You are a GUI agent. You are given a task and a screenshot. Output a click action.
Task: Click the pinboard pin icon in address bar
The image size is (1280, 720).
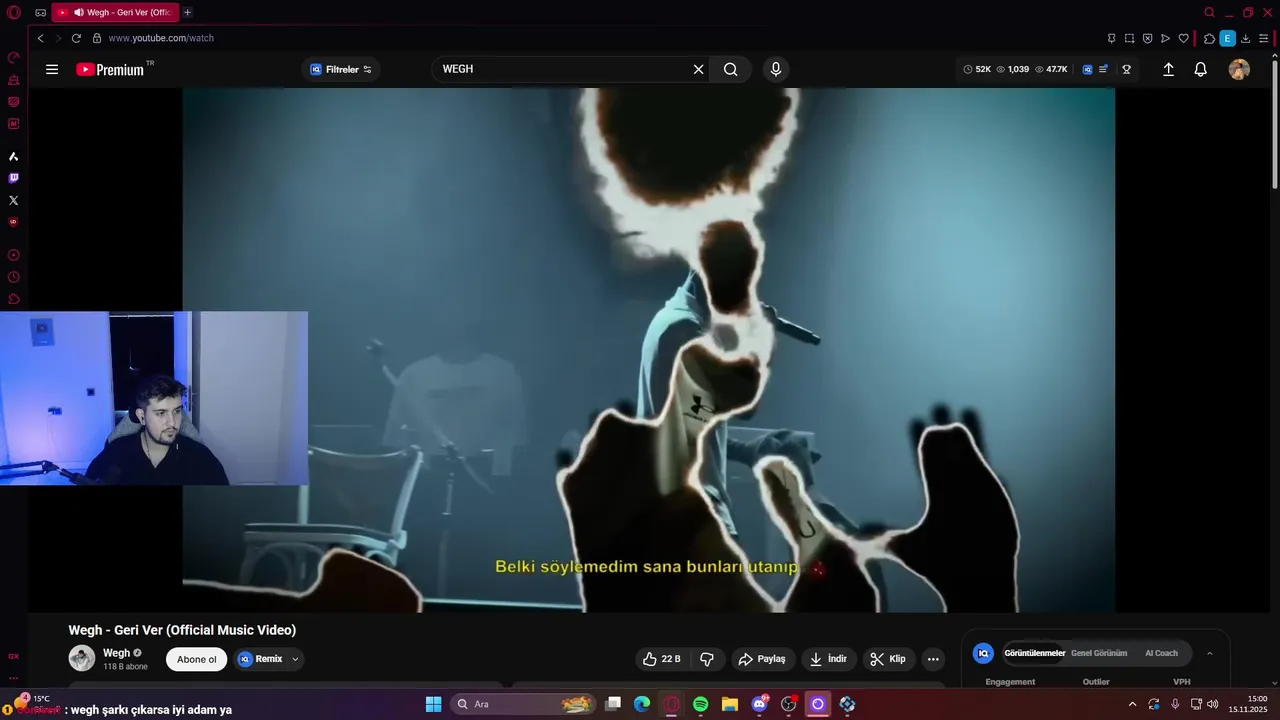[x=1111, y=38]
